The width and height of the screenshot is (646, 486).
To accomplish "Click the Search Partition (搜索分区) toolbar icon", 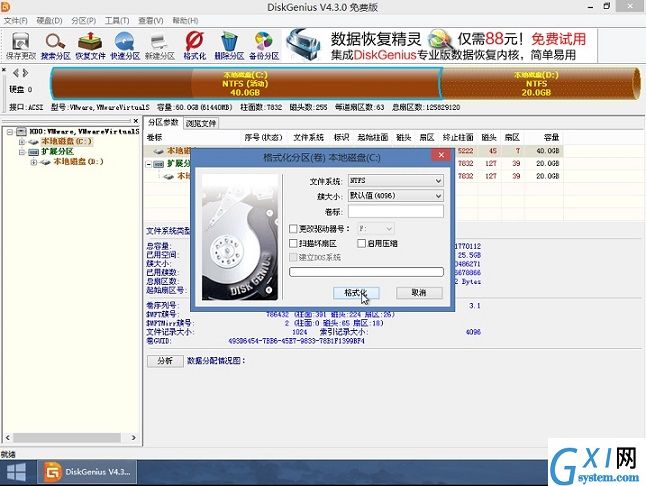I will [56, 45].
